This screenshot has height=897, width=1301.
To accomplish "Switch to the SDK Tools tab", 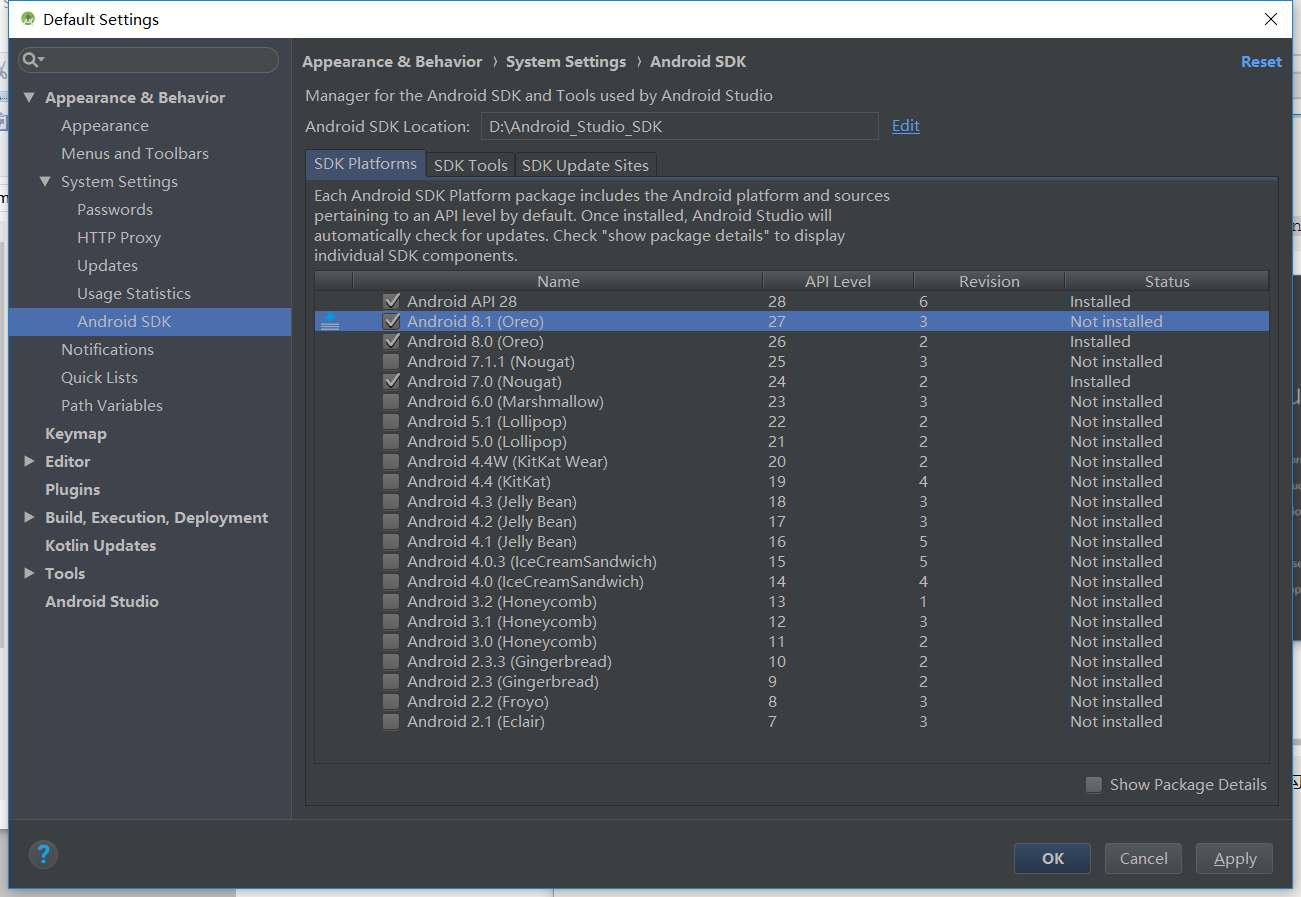I will (x=471, y=165).
